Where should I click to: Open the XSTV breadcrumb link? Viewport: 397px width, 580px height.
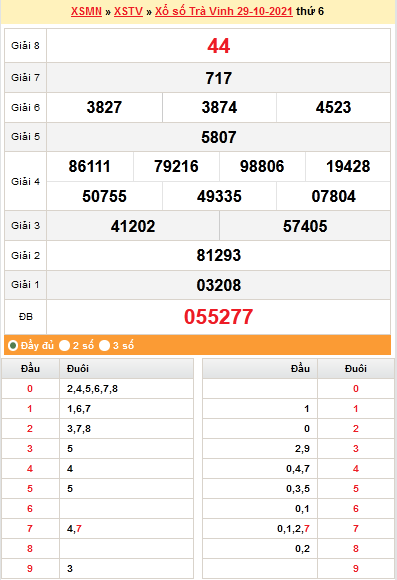[128, 11]
